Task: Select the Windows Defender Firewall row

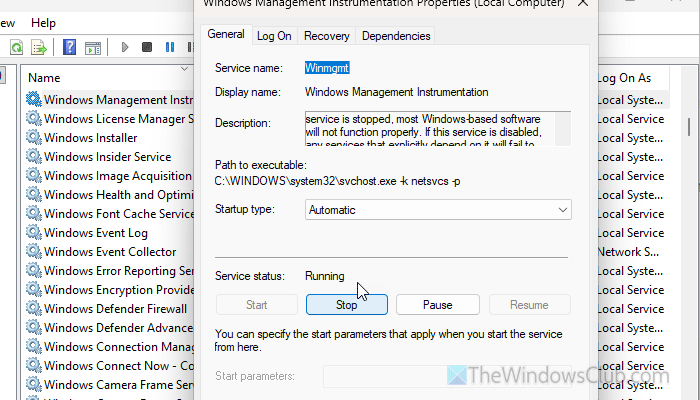Action: [115, 308]
